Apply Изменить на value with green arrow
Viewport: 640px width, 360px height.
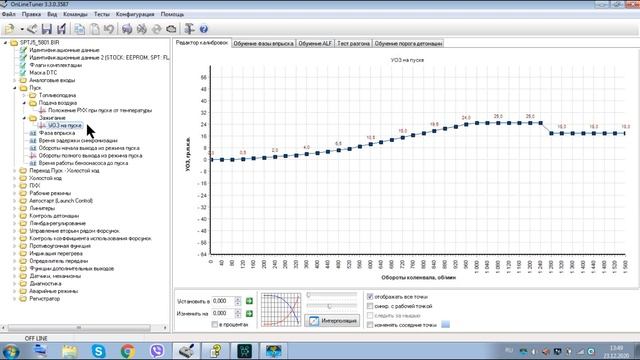tap(249, 313)
